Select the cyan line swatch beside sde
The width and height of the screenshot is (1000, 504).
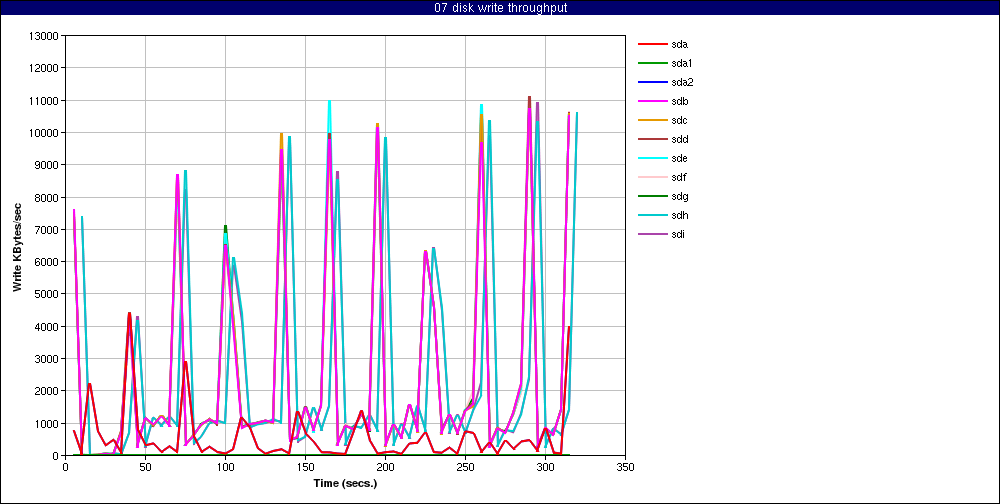(x=651, y=158)
